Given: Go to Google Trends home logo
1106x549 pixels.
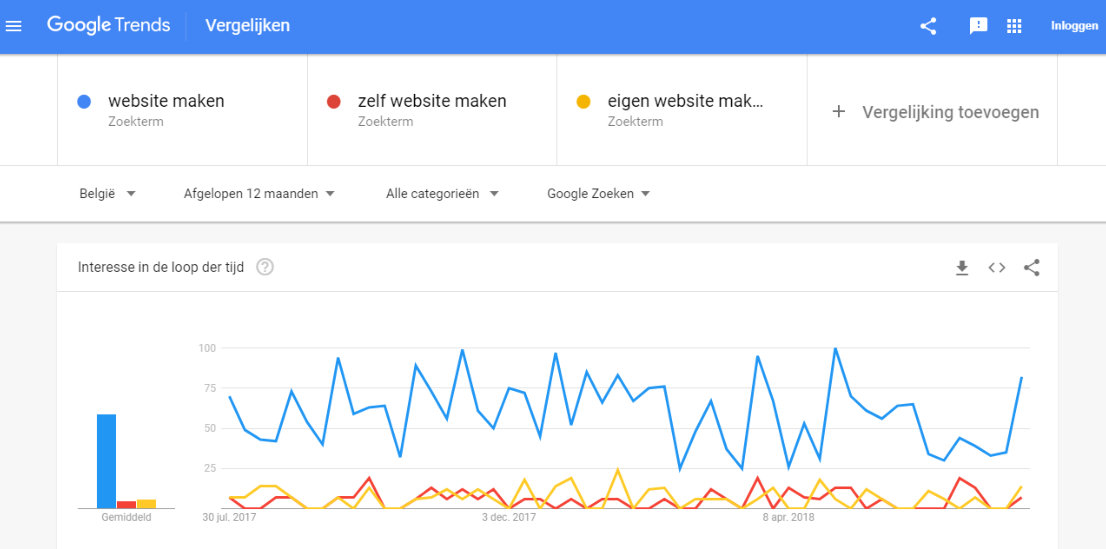Looking at the screenshot, I should click(109, 25).
